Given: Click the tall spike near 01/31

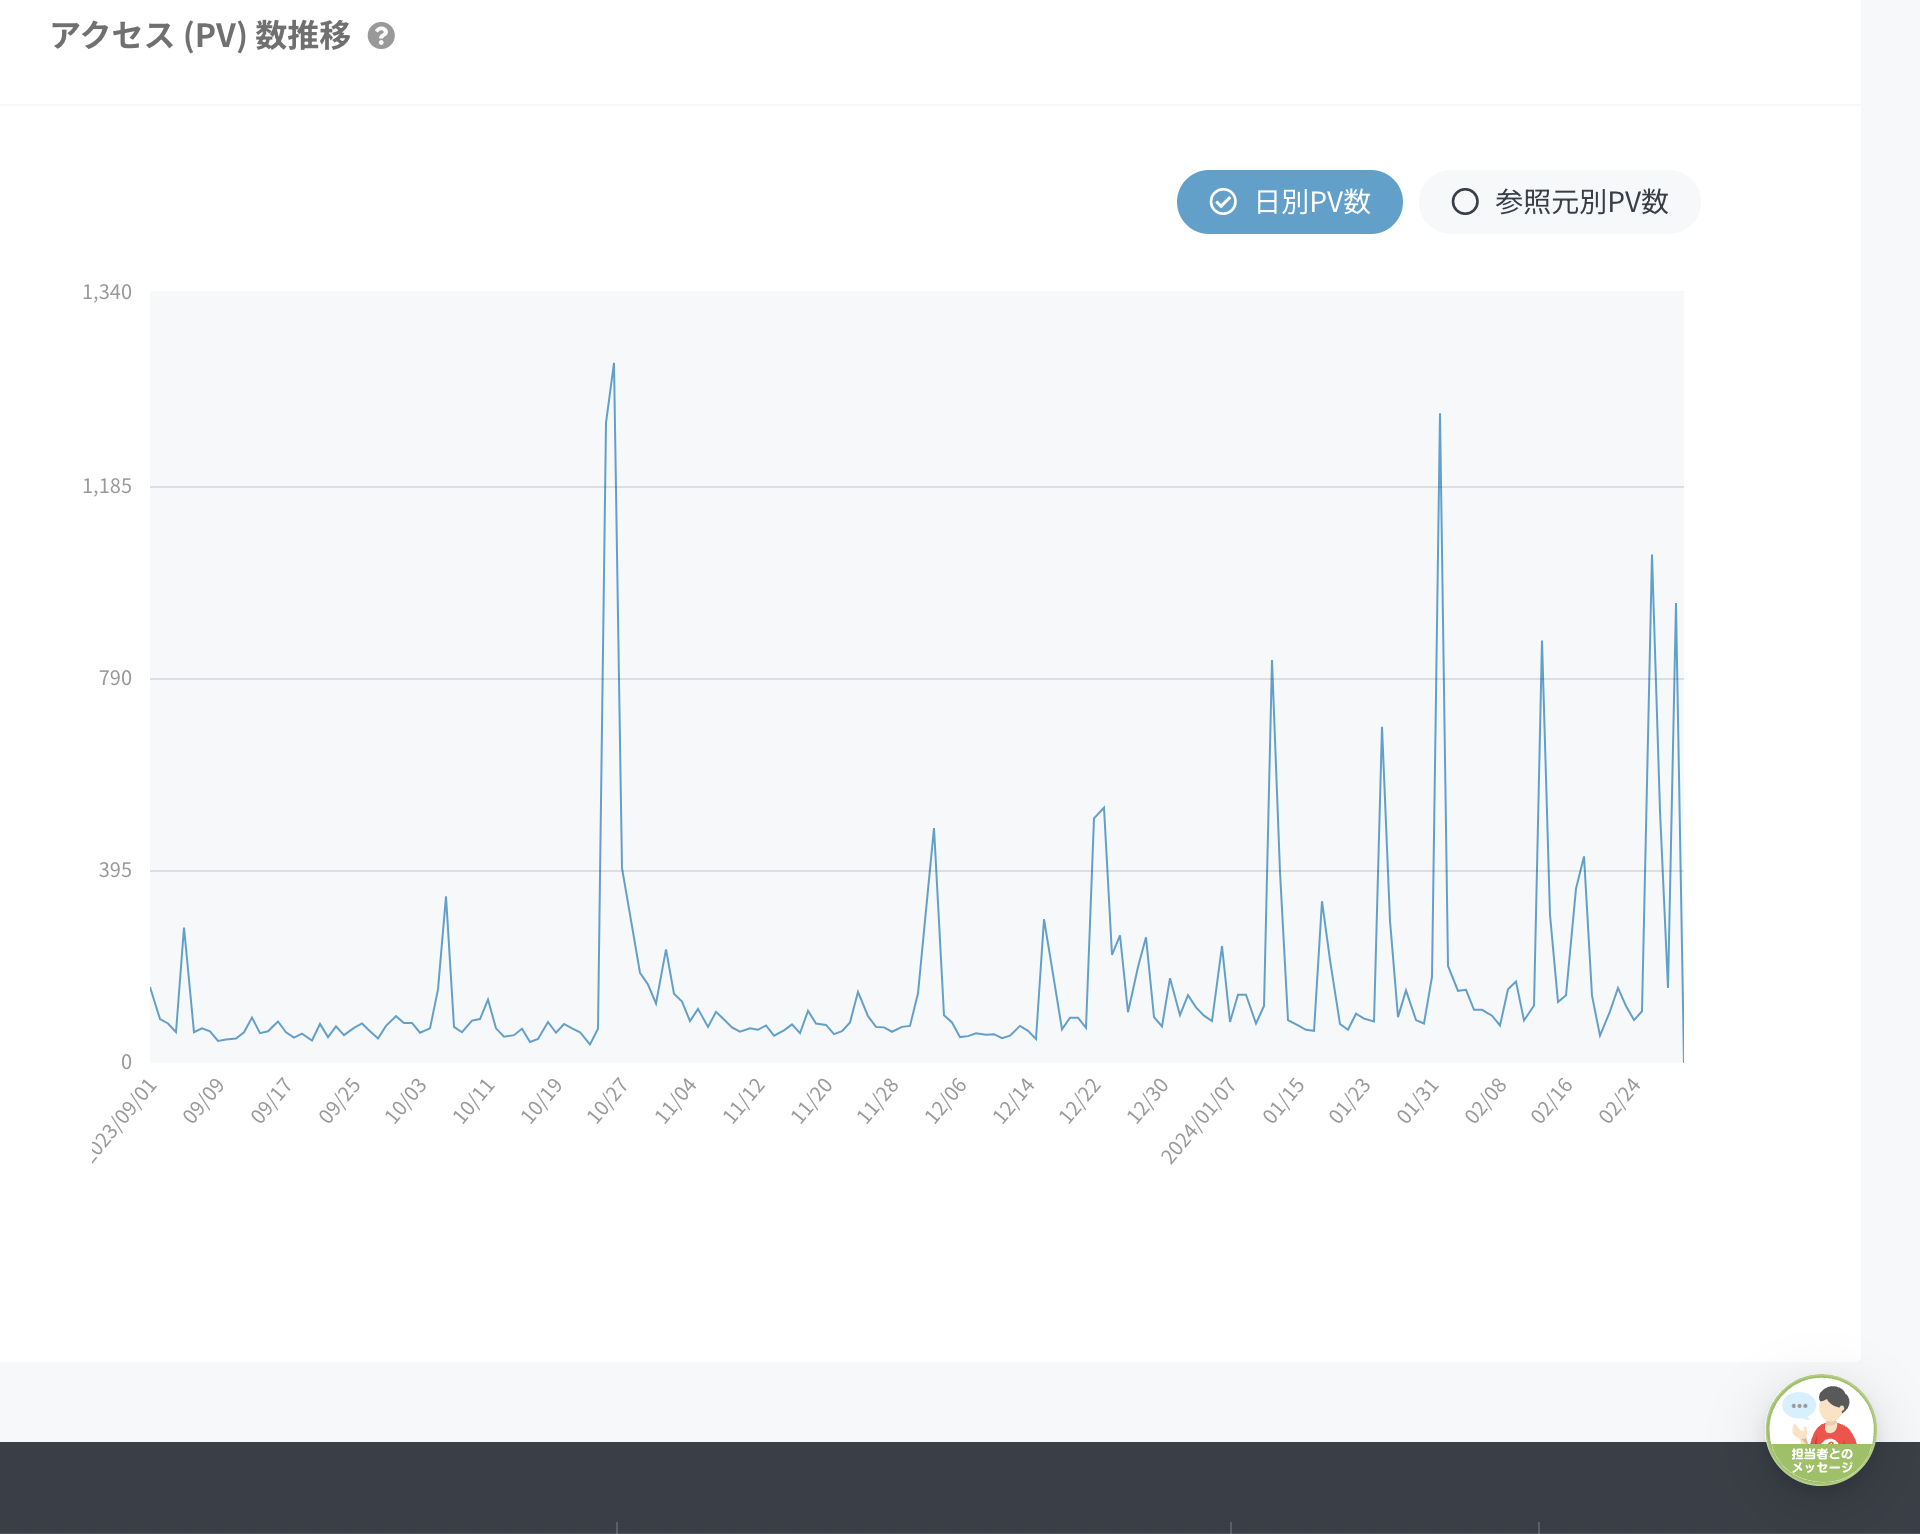Looking at the screenshot, I should coord(1440,415).
